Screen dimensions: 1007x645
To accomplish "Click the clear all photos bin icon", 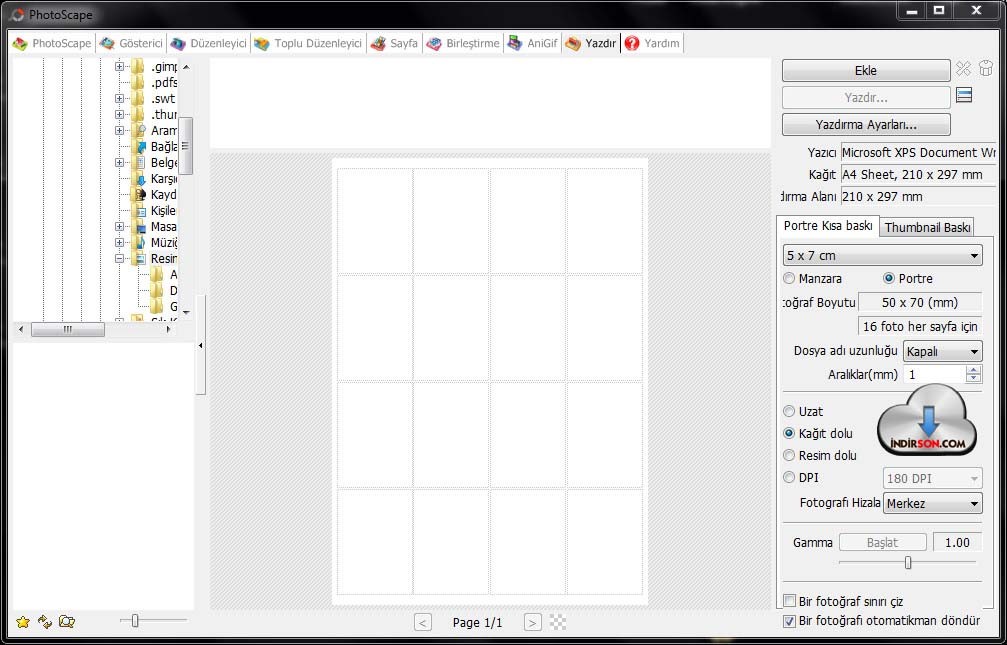I will click(986, 69).
